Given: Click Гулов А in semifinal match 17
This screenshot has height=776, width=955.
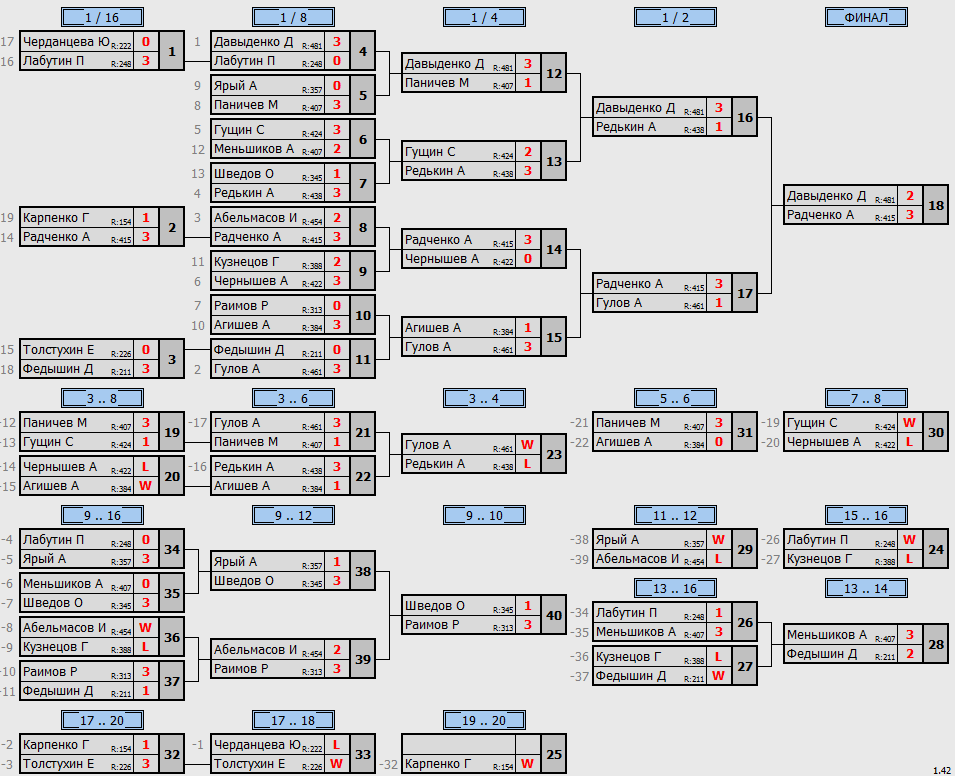Looking at the screenshot, I should [618, 303].
